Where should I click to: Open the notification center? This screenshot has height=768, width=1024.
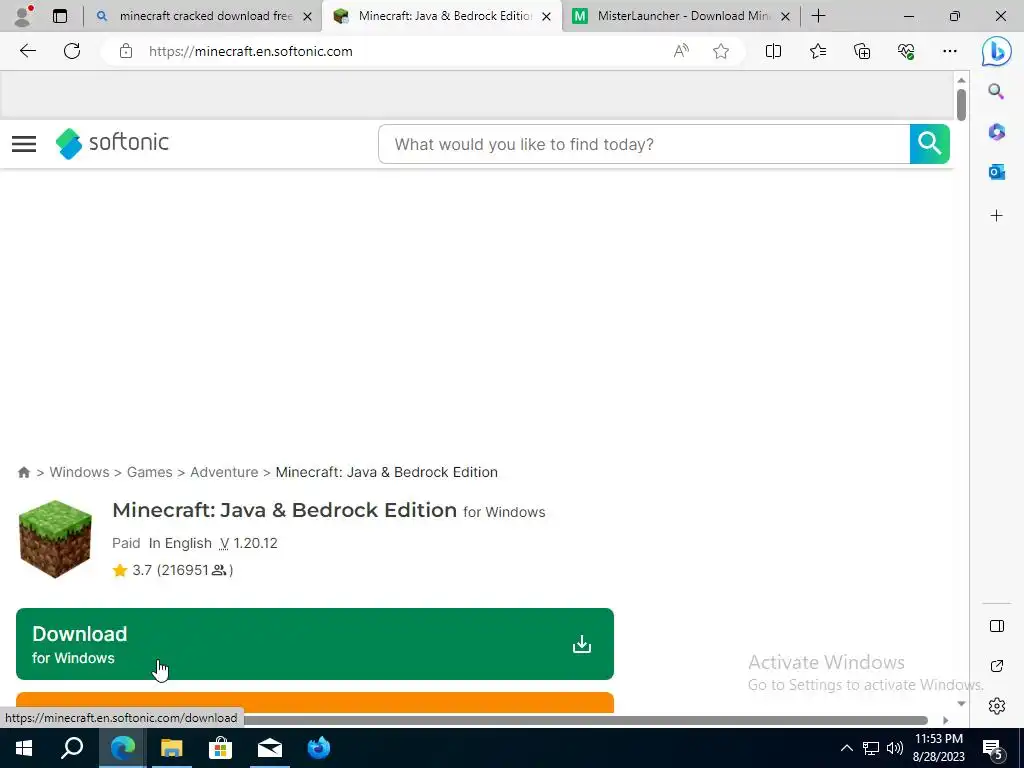click(993, 749)
